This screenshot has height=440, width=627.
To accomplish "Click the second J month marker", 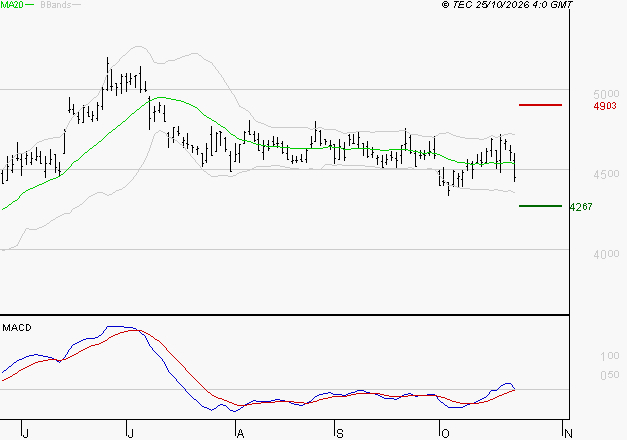I will tap(130, 433).
